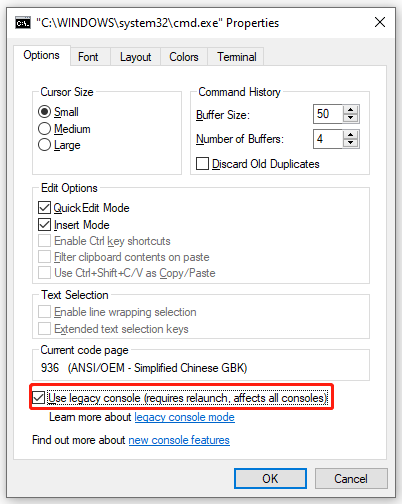The image size is (402, 504).
Task: Open the Layout tab
Action: [135, 57]
